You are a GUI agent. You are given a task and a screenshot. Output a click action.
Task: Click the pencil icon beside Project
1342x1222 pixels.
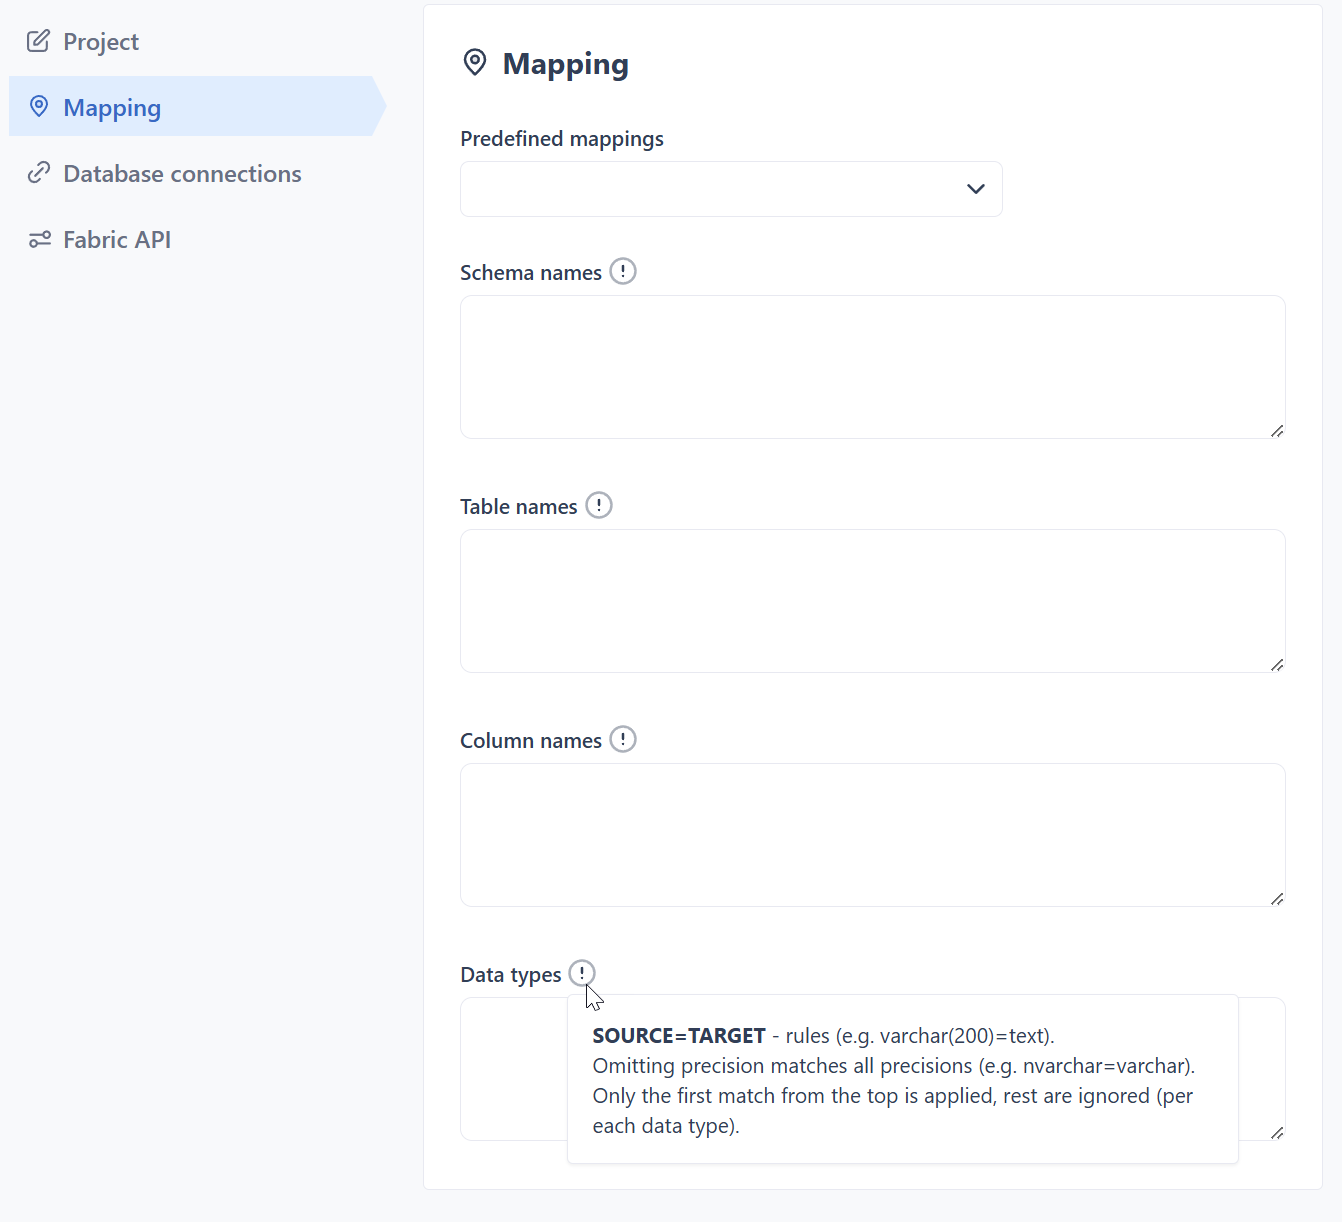tap(38, 41)
